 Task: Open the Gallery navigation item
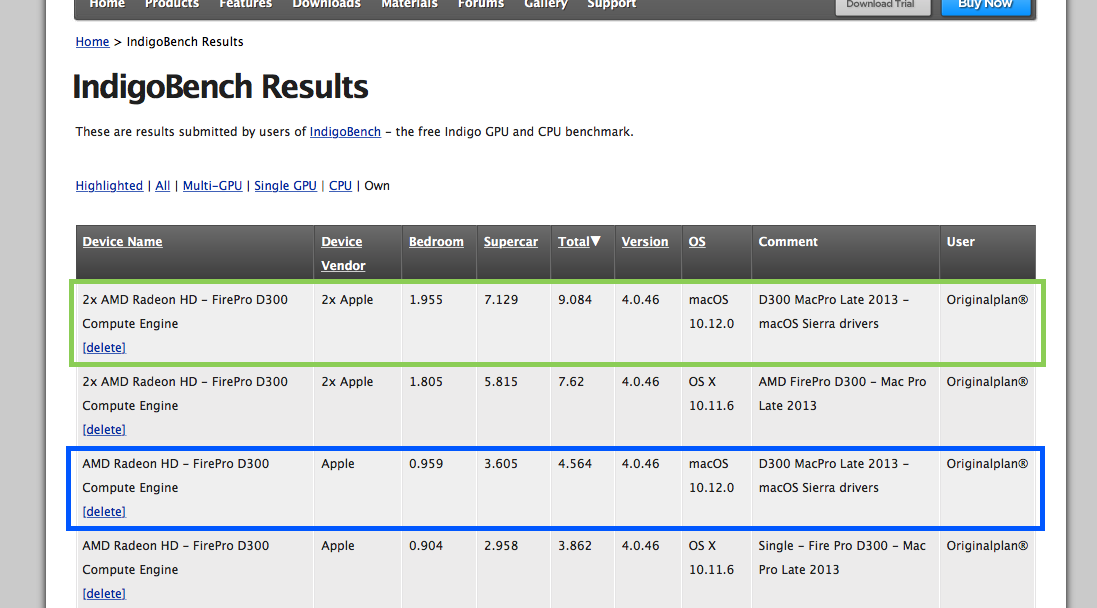546,4
